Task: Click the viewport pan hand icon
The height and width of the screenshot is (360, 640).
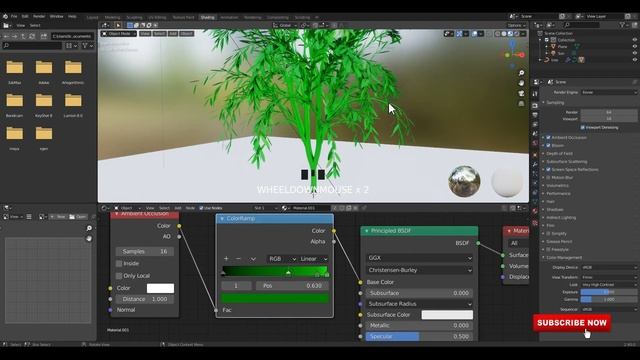Action: point(521,83)
